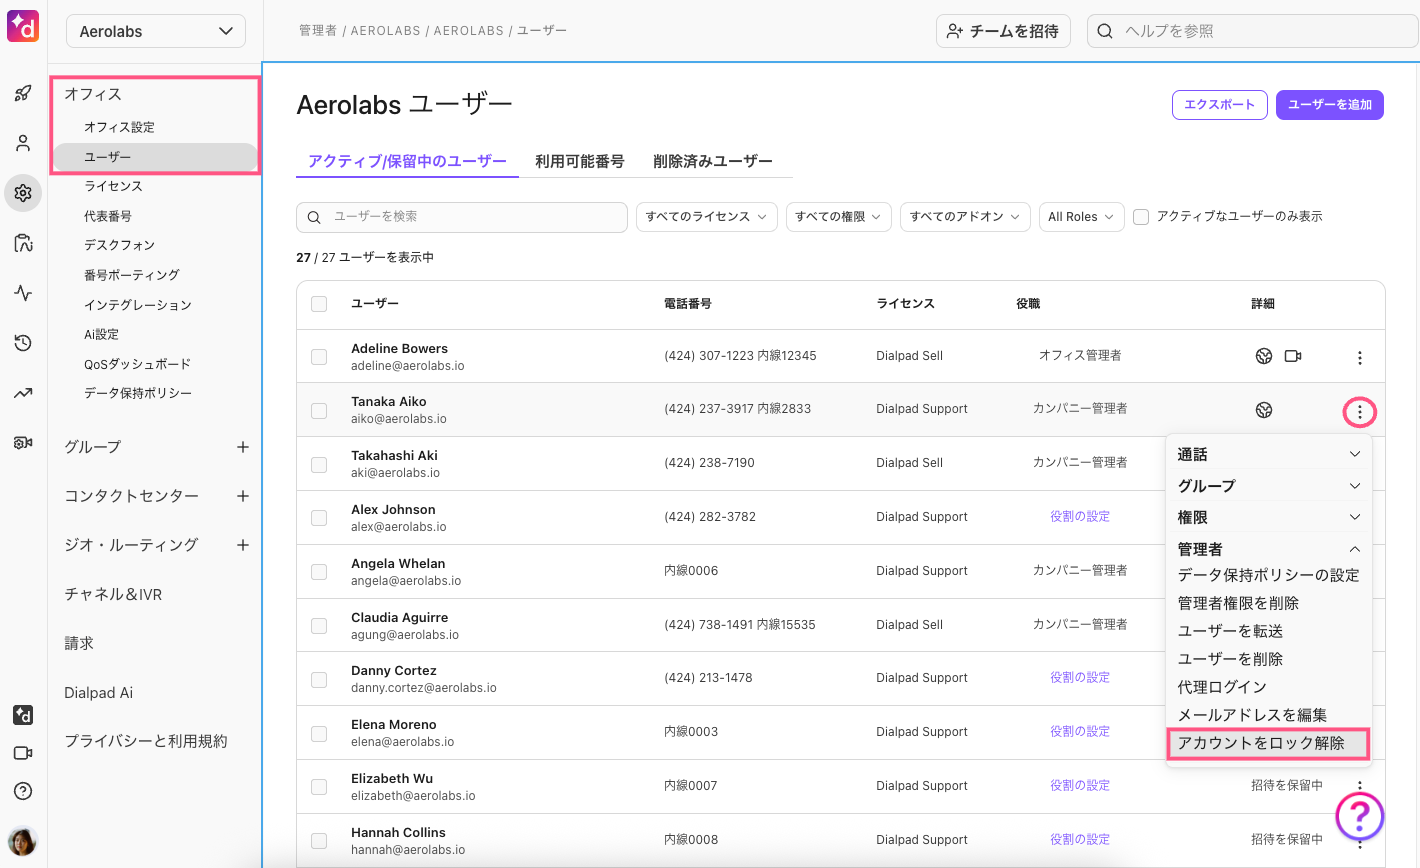Click 役割の設定 link for Alex Johnson

click(x=1080, y=517)
